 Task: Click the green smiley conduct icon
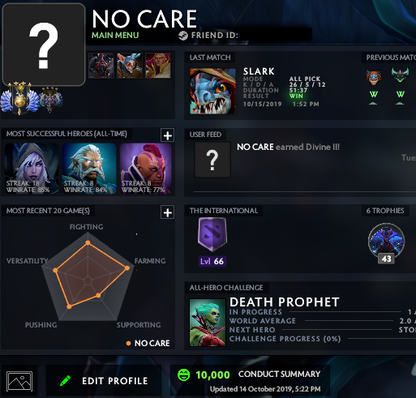pyautogui.click(x=184, y=375)
